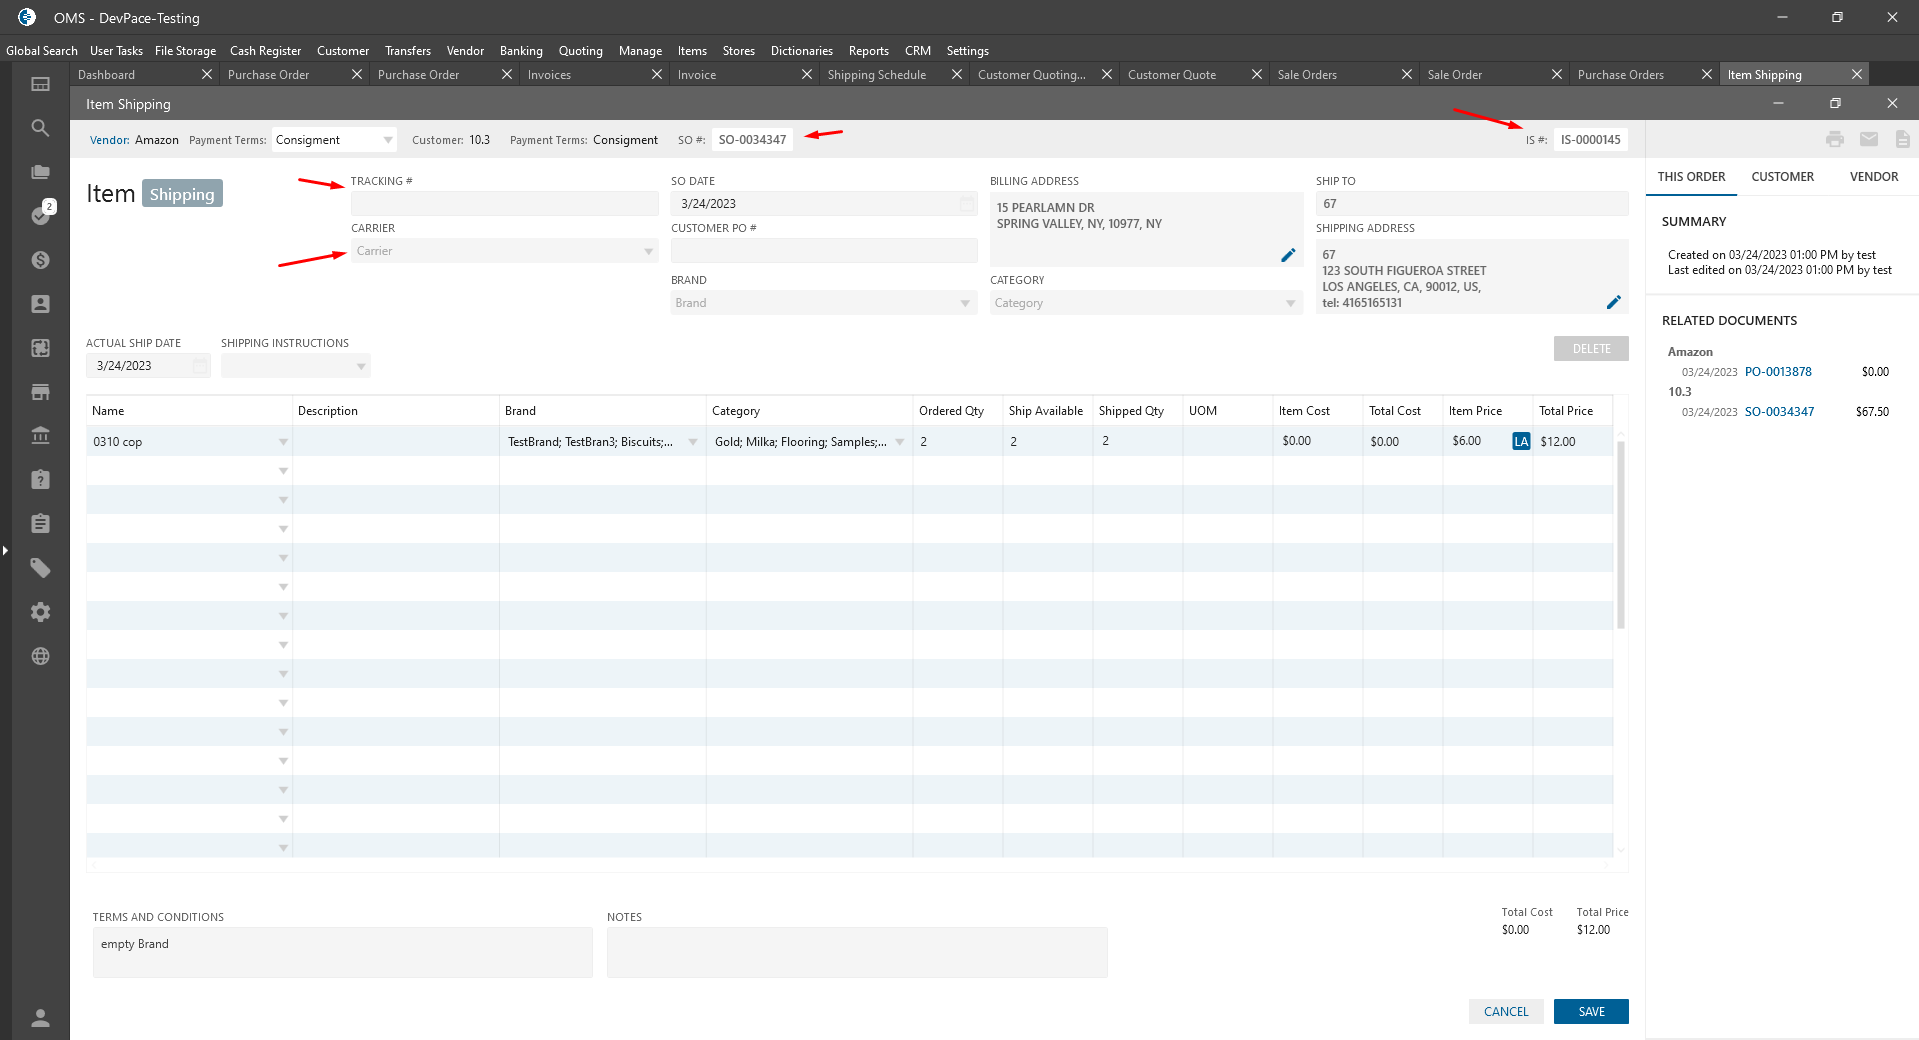The image size is (1919, 1040).
Task: Click the SAVE button
Action: 1590,1012
